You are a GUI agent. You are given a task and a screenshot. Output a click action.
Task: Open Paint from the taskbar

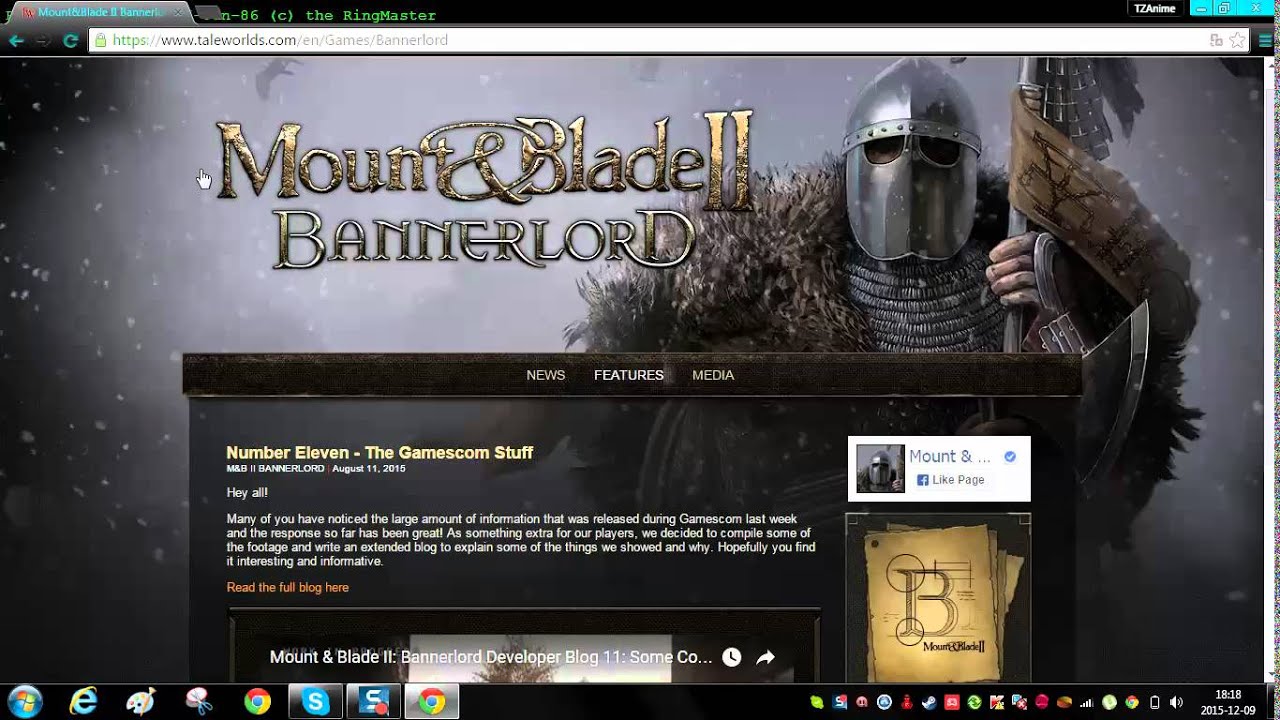[141, 702]
